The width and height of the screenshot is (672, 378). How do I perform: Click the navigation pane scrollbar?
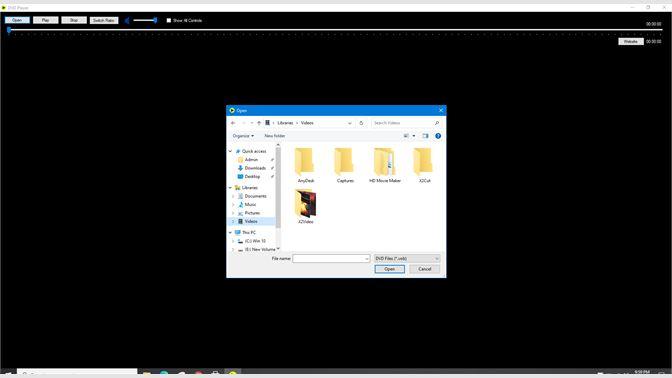click(x=278, y=189)
